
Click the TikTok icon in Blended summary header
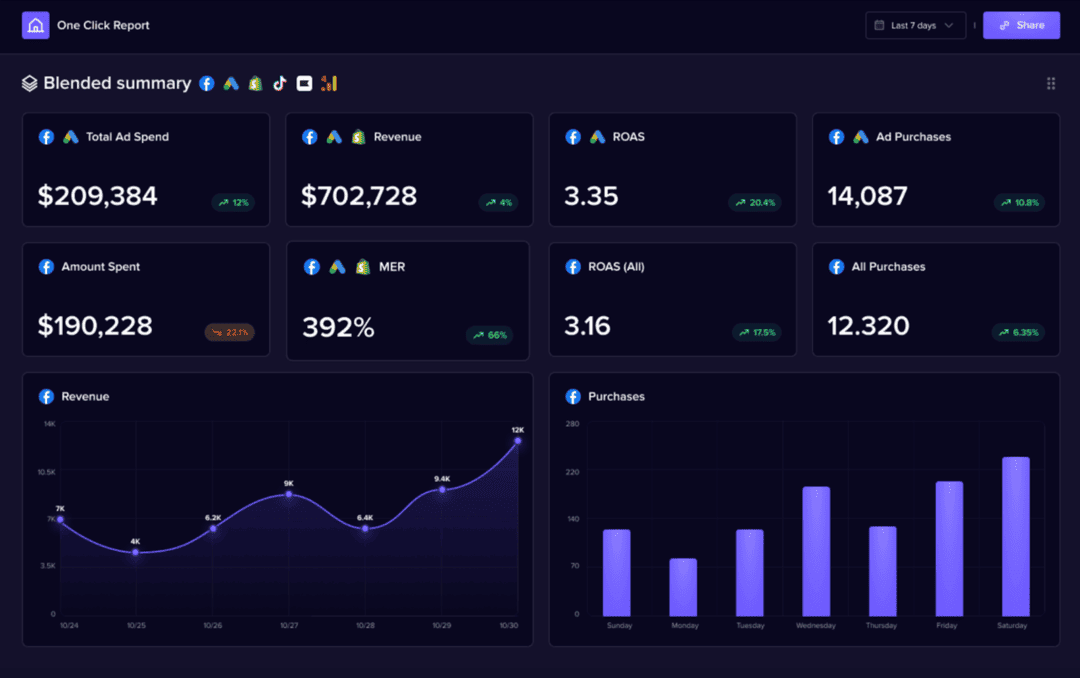(x=280, y=83)
